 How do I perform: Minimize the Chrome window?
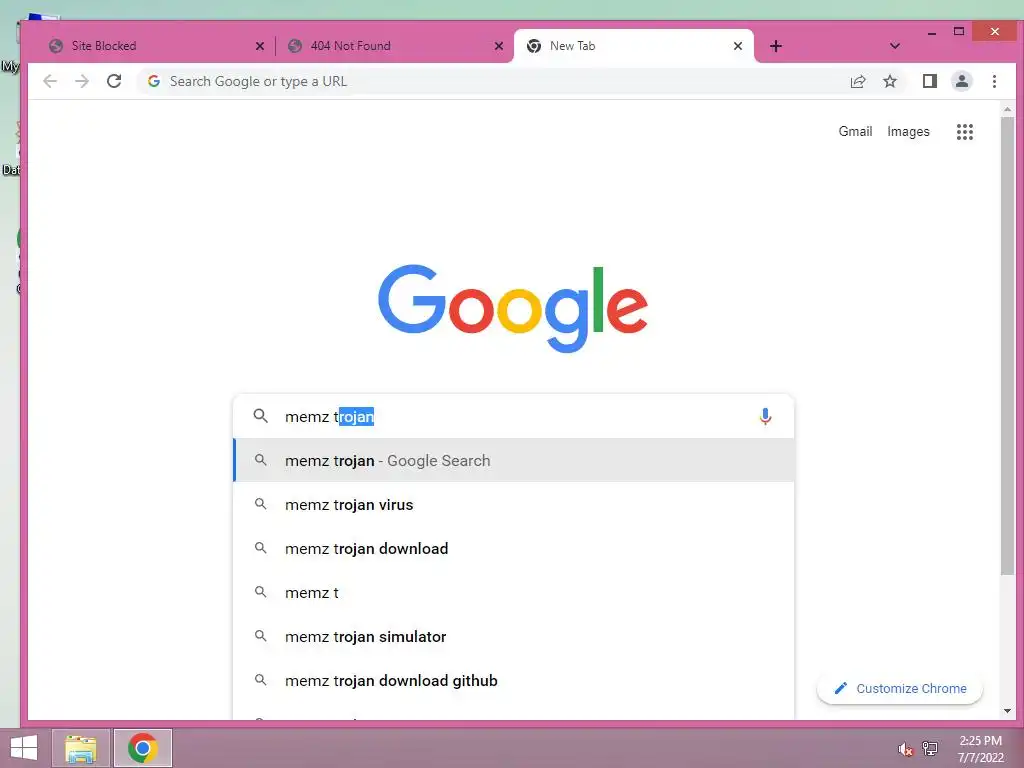932,32
